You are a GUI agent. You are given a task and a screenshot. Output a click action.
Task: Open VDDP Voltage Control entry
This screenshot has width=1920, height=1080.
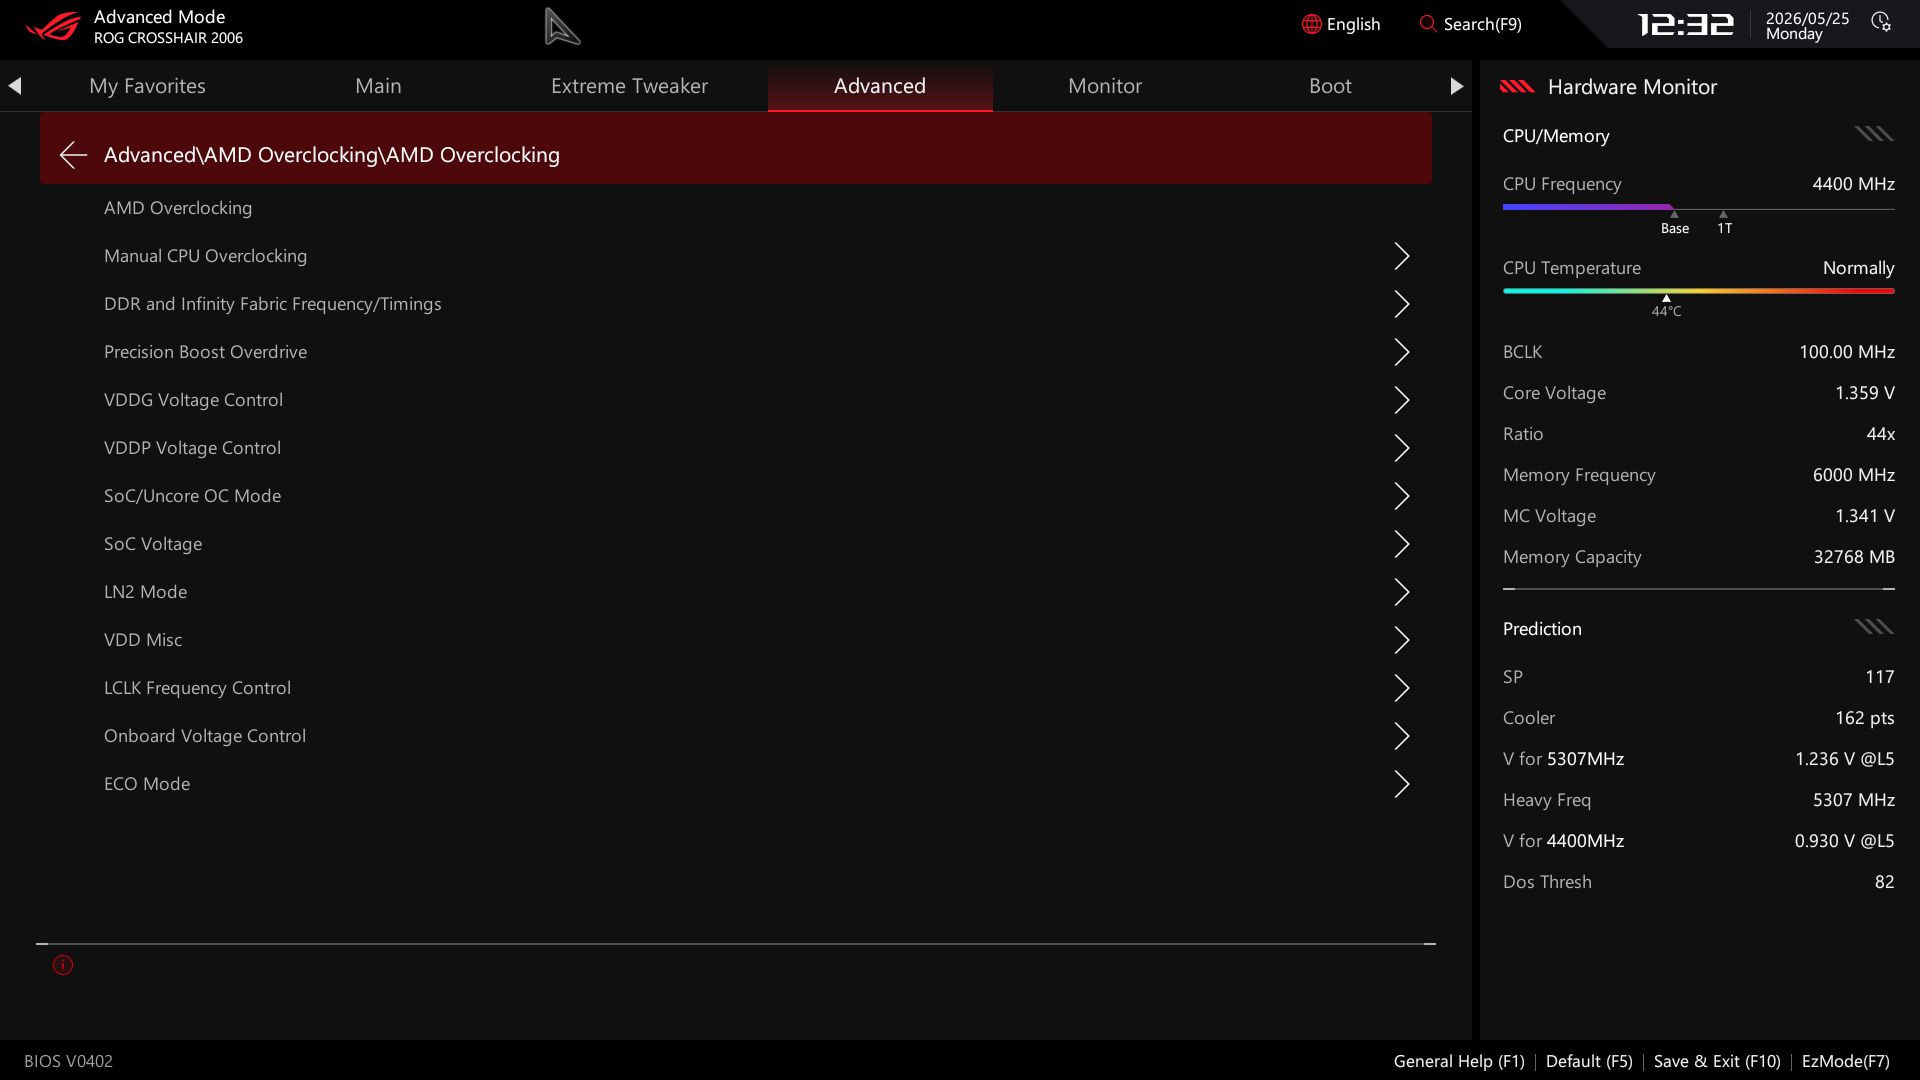tap(736, 448)
